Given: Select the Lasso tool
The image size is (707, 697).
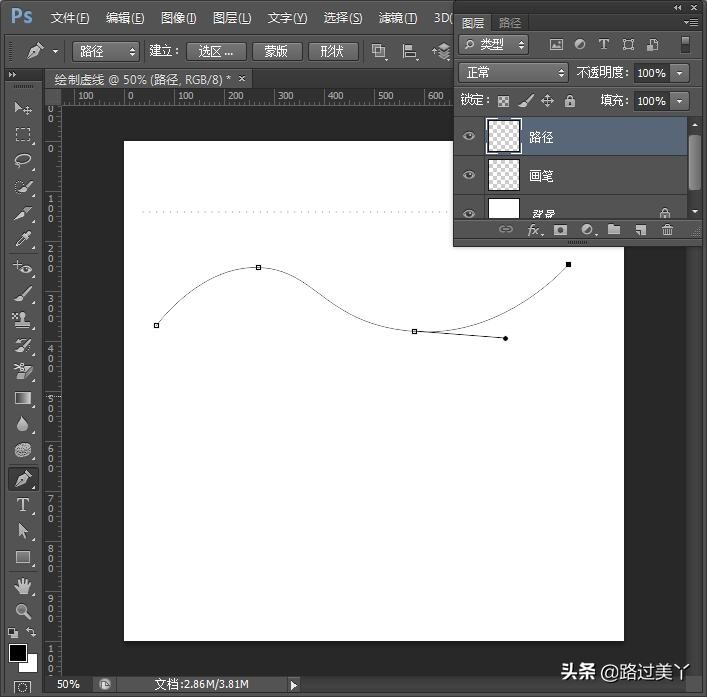Looking at the screenshot, I should point(23,160).
